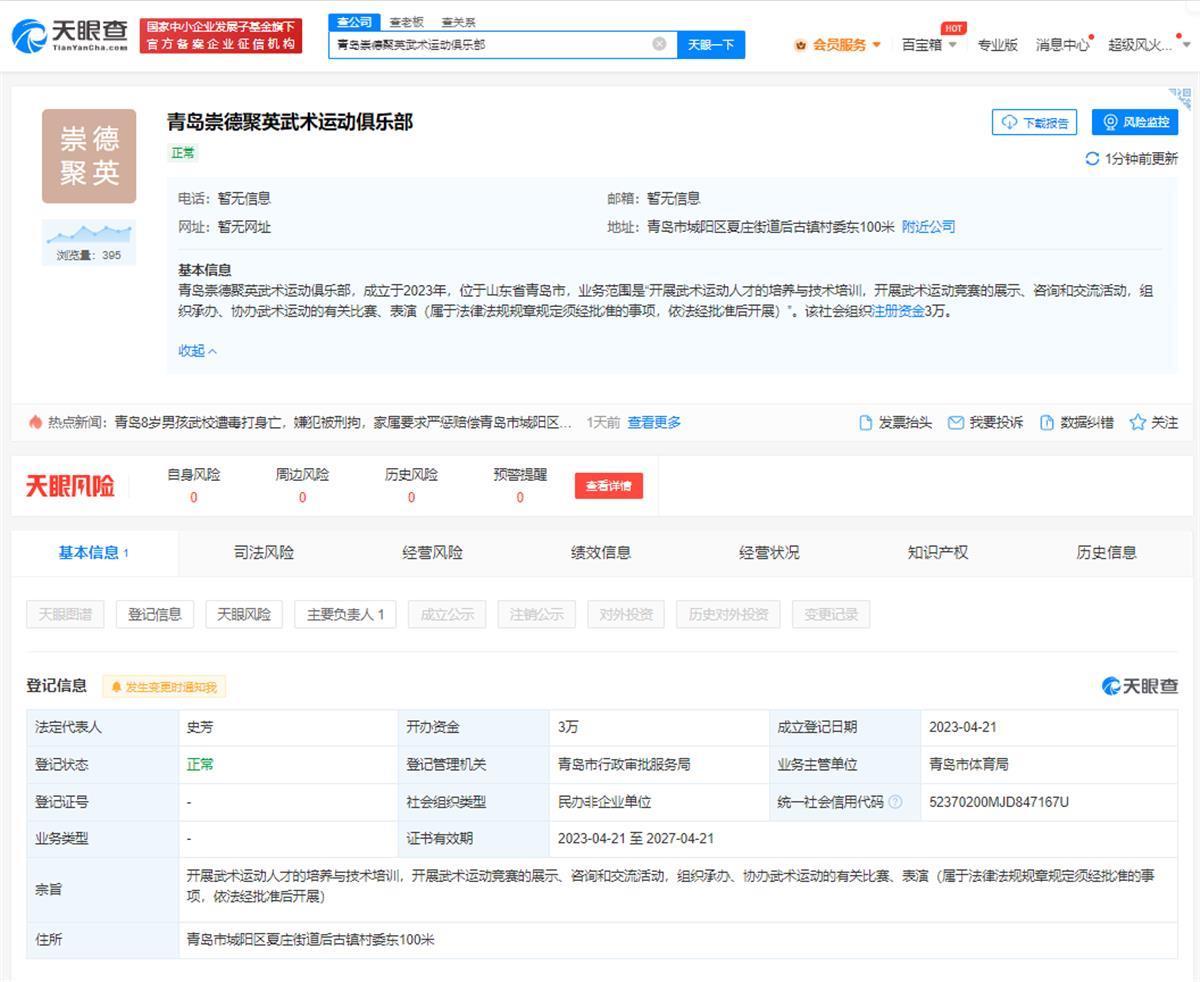
Task: Click the TianYanCha logo at top left
Action: 70,37
